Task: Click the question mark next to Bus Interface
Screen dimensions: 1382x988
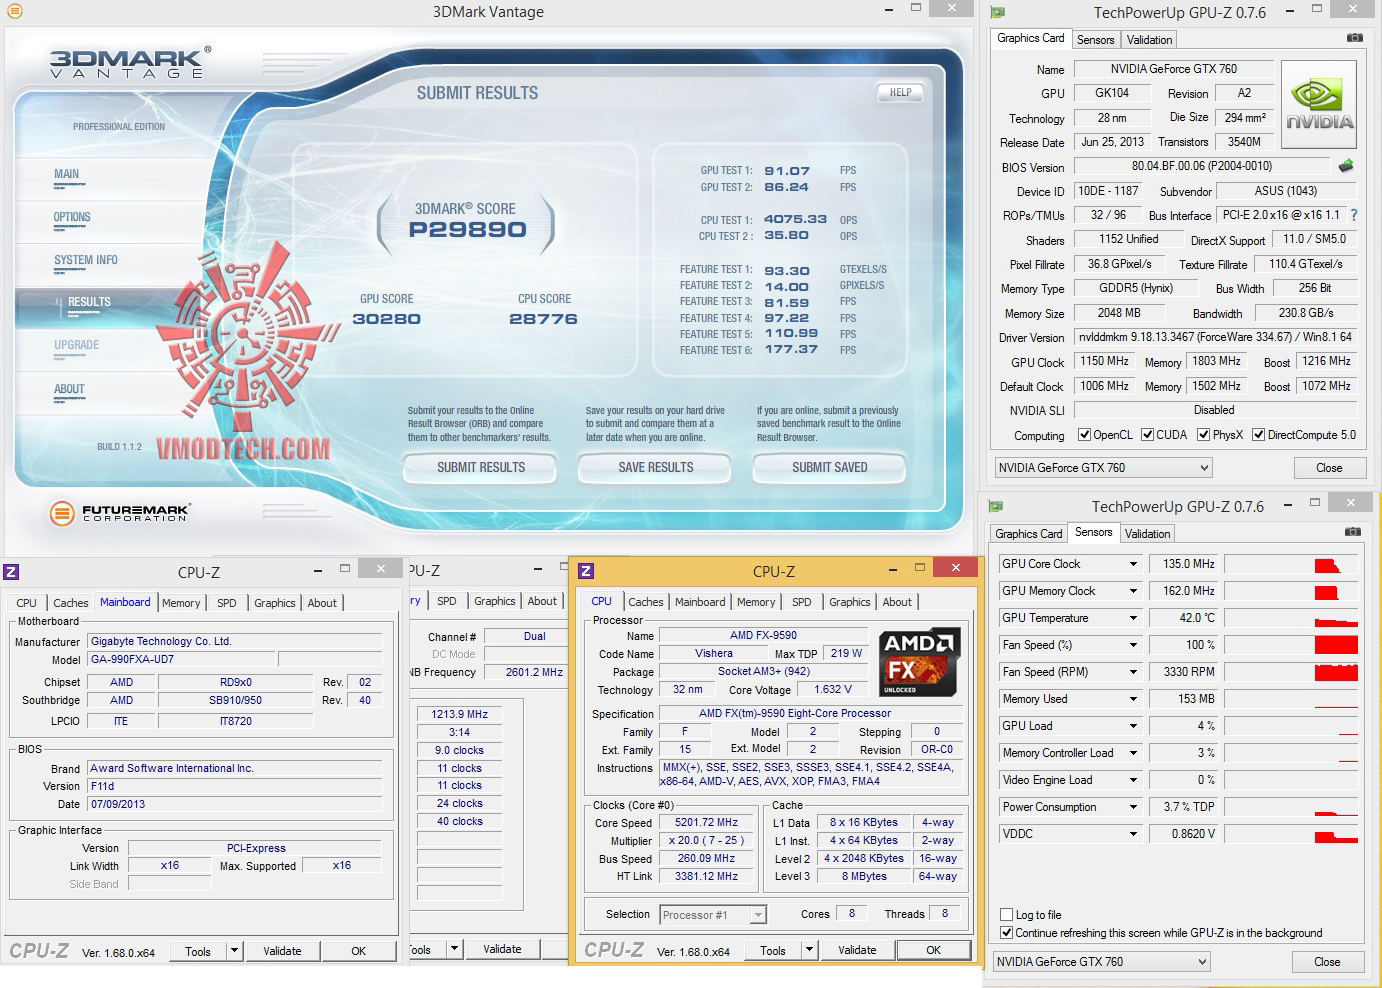Action: [1354, 215]
